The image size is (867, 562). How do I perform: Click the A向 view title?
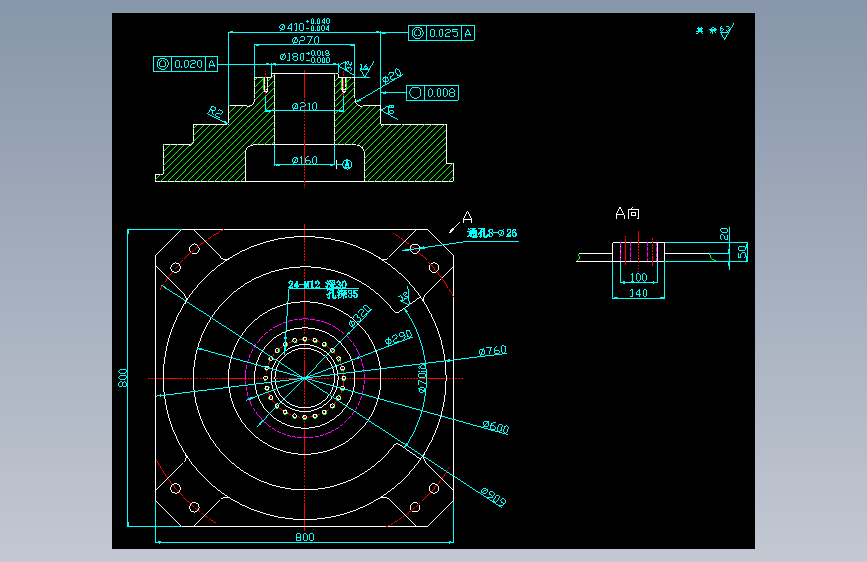pyautogui.click(x=627, y=214)
